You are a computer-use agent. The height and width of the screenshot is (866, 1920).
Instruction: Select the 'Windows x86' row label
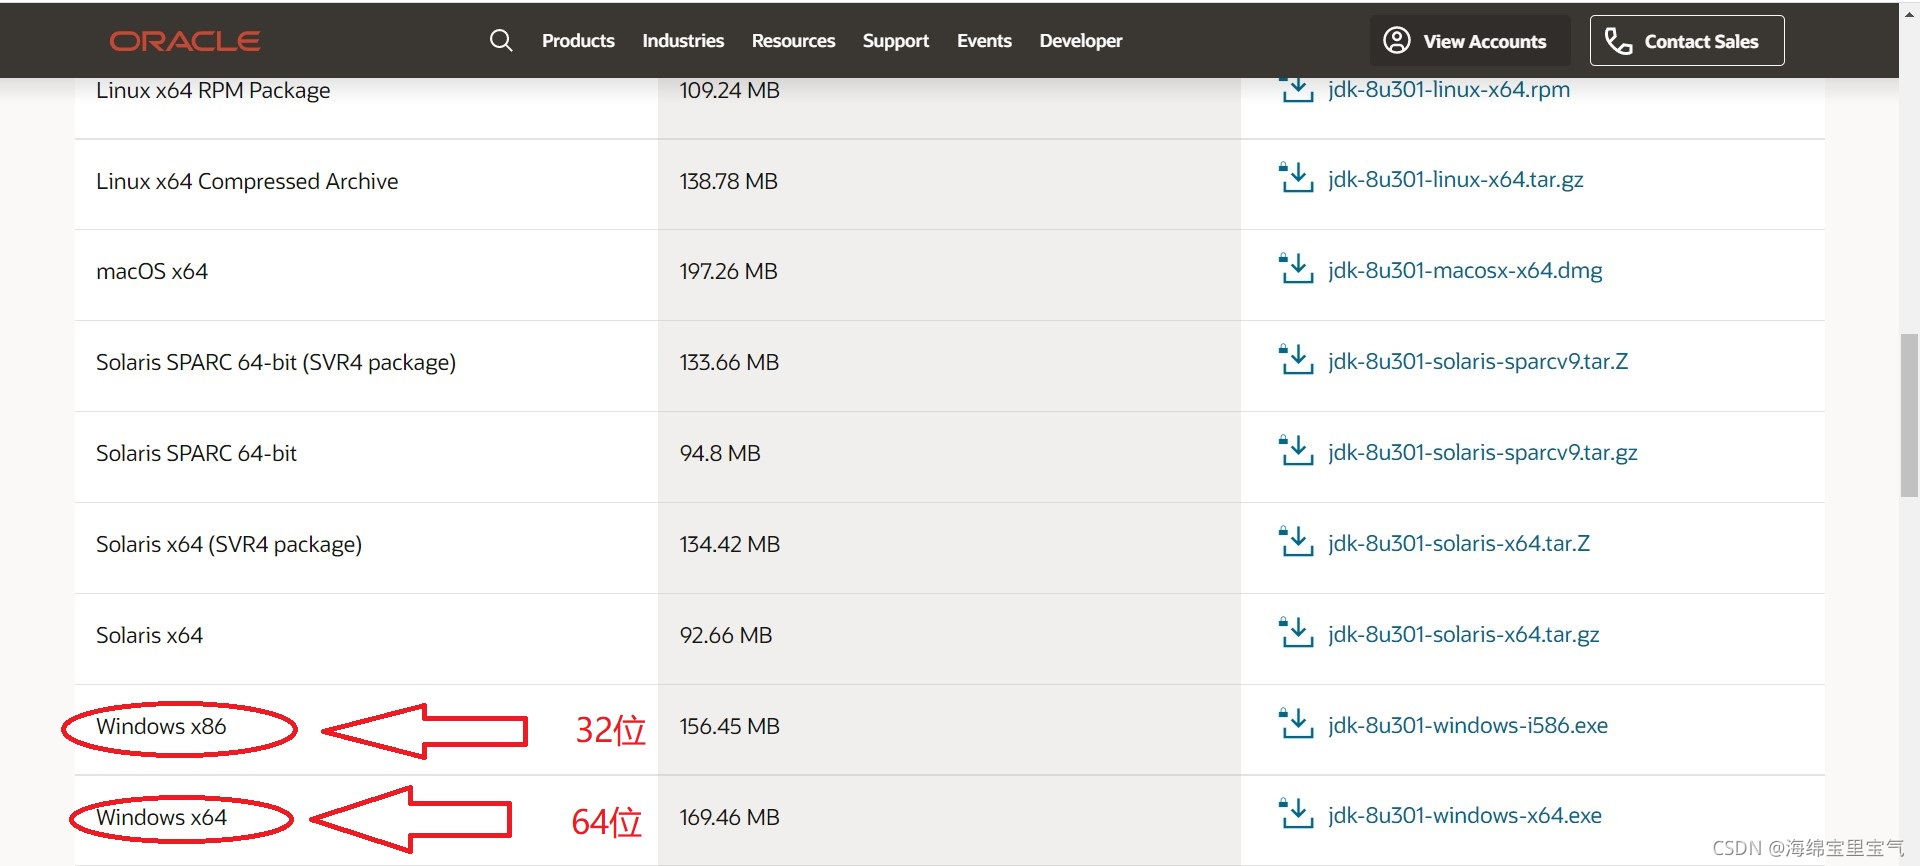pyautogui.click(x=161, y=726)
